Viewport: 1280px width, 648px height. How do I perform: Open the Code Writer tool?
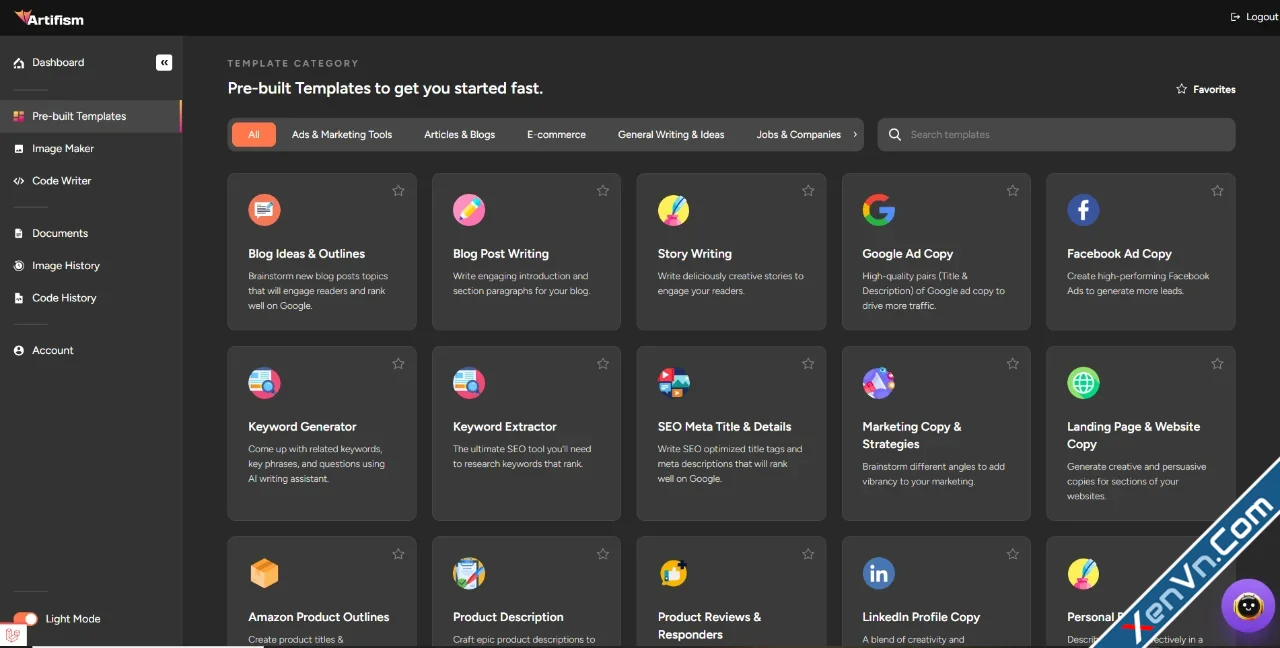61,181
